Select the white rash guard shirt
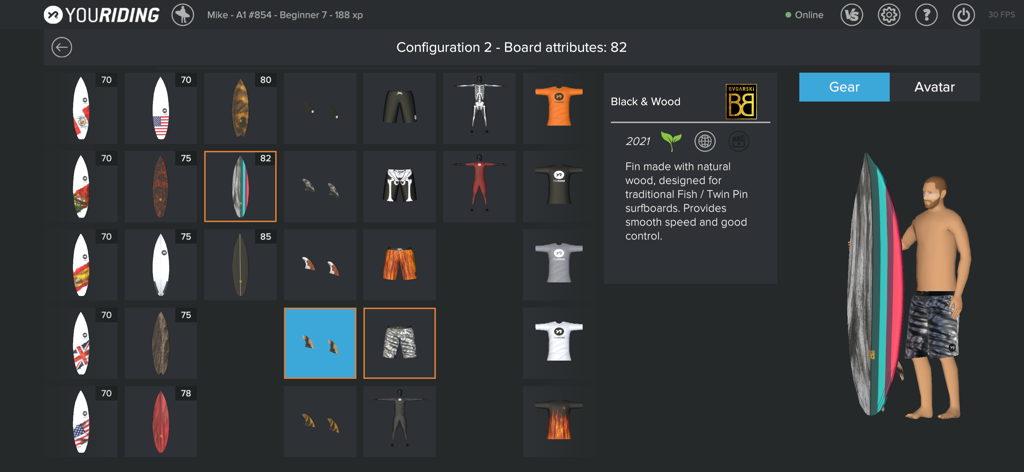Screen dimensions: 1024x472 point(558,343)
